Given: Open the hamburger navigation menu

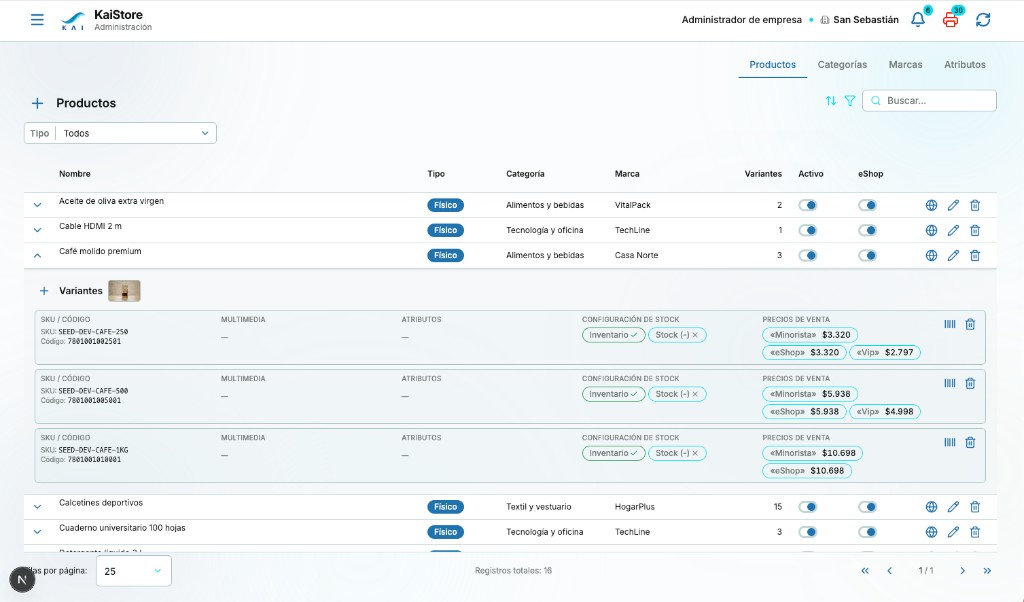Looking at the screenshot, I should pyautogui.click(x=37, y=20).
